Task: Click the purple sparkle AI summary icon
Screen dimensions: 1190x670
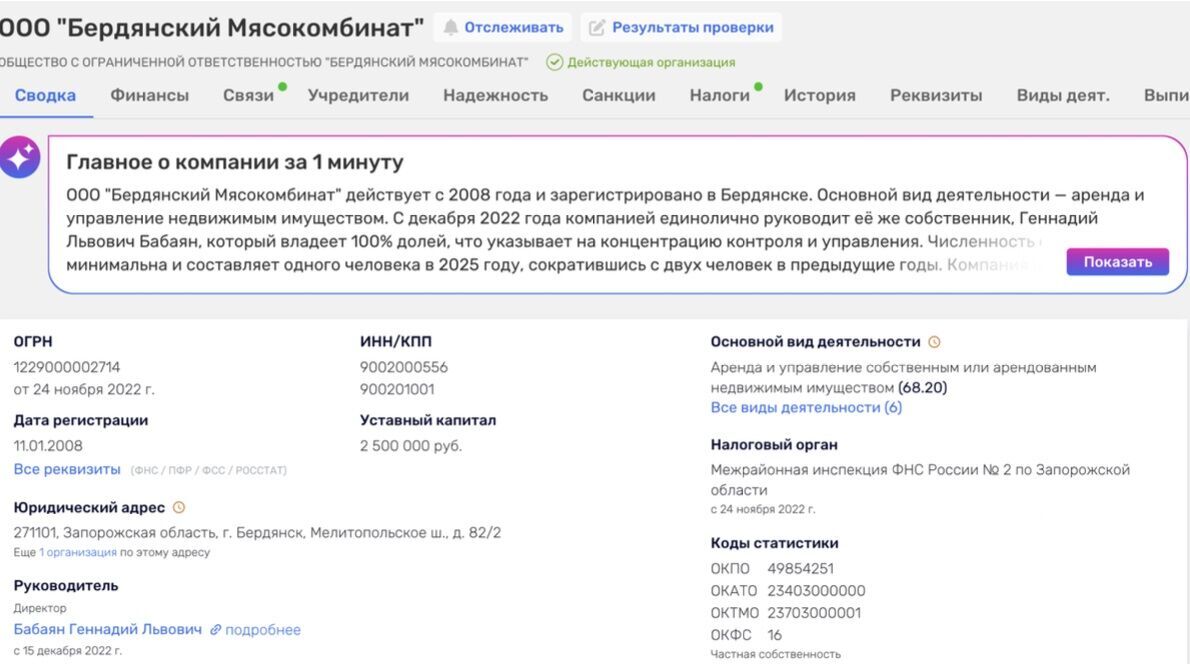Action: pyautogui.click(x=20, y=157)
